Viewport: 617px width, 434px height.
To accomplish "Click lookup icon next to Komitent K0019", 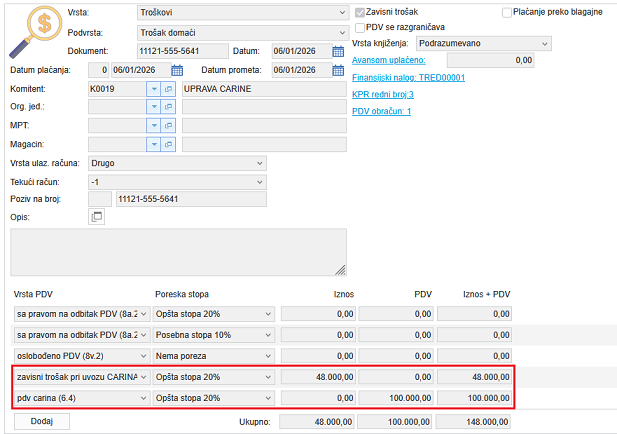I will point(169,89).
